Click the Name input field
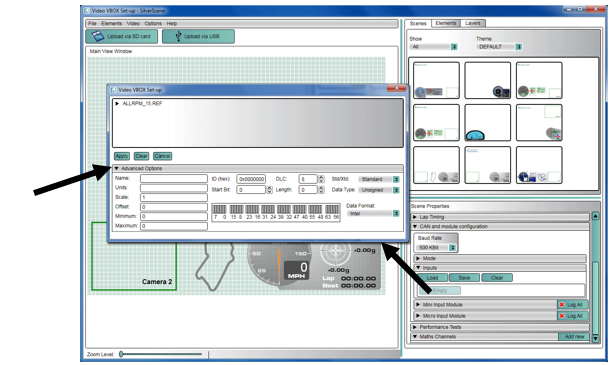 [174, 179]
